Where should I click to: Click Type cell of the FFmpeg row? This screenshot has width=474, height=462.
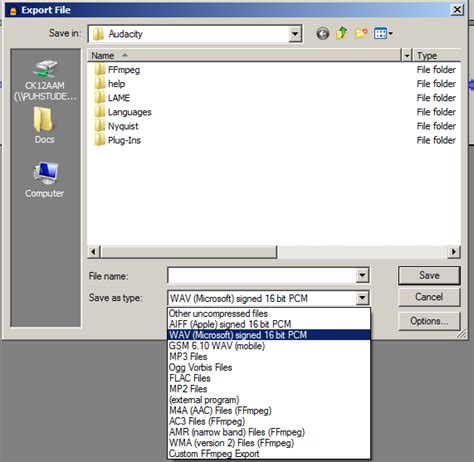tap(436, 70)
